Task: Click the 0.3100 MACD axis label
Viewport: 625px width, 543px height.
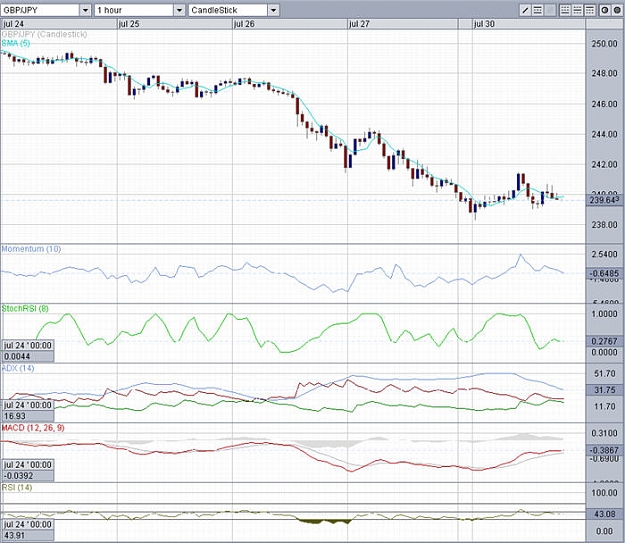Action: (604, 433)
